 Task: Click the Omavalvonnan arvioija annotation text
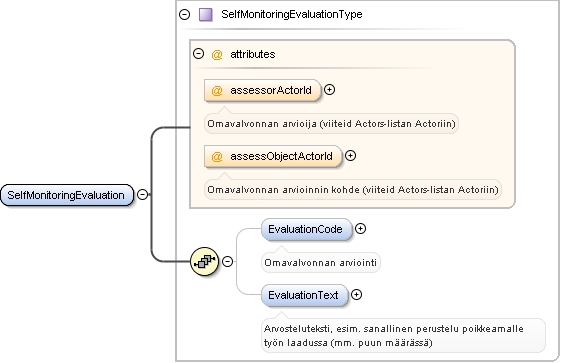[x=331, y=124]
